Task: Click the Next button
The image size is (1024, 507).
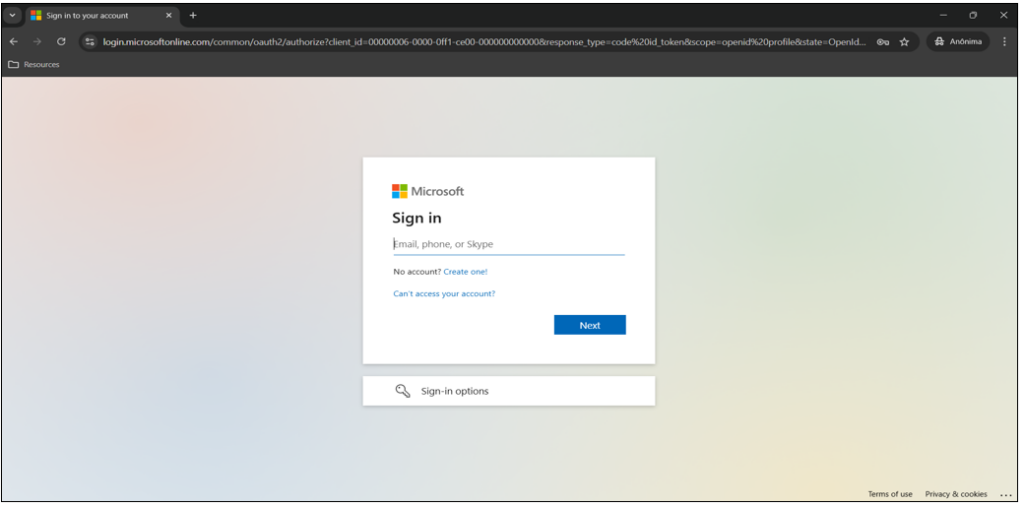Action: (590, 325)
